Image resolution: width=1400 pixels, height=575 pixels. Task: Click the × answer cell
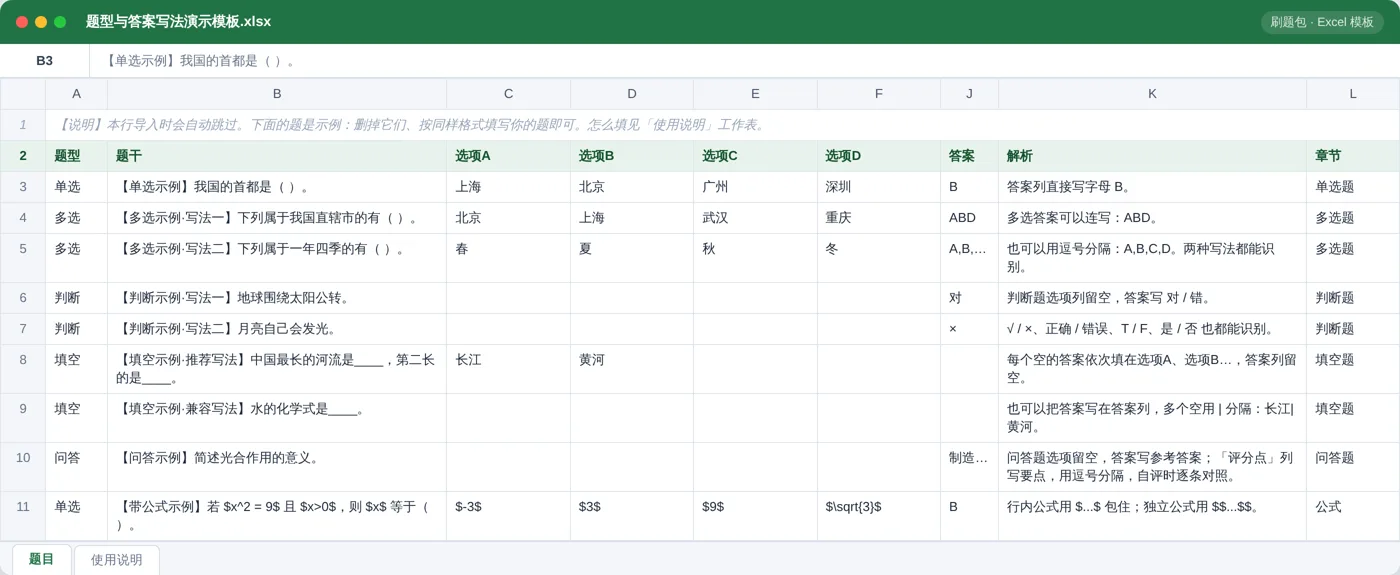point(969,329)
